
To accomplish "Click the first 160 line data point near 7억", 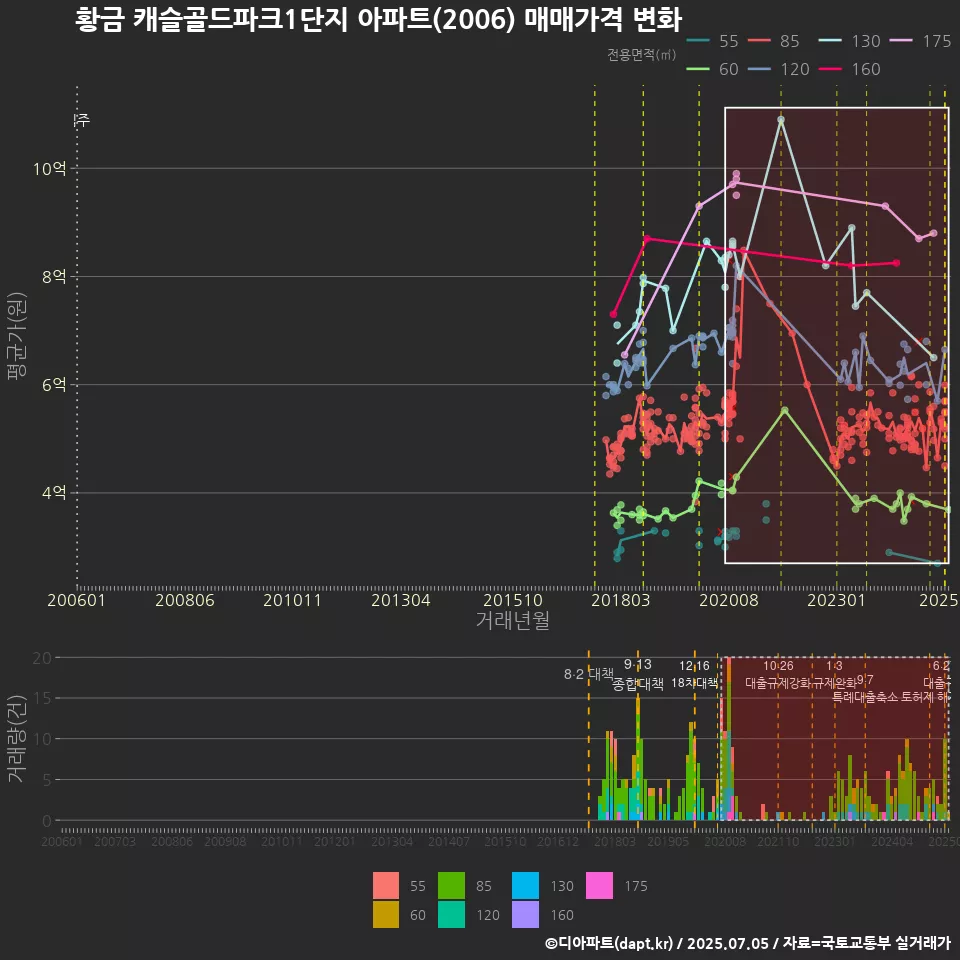I will tap(613, 314).
